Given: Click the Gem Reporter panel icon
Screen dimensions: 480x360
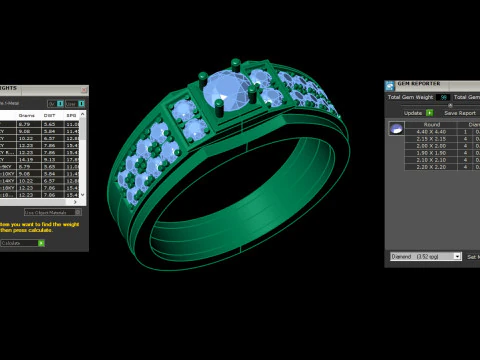Looking at the screenshot, I should 390,86.
